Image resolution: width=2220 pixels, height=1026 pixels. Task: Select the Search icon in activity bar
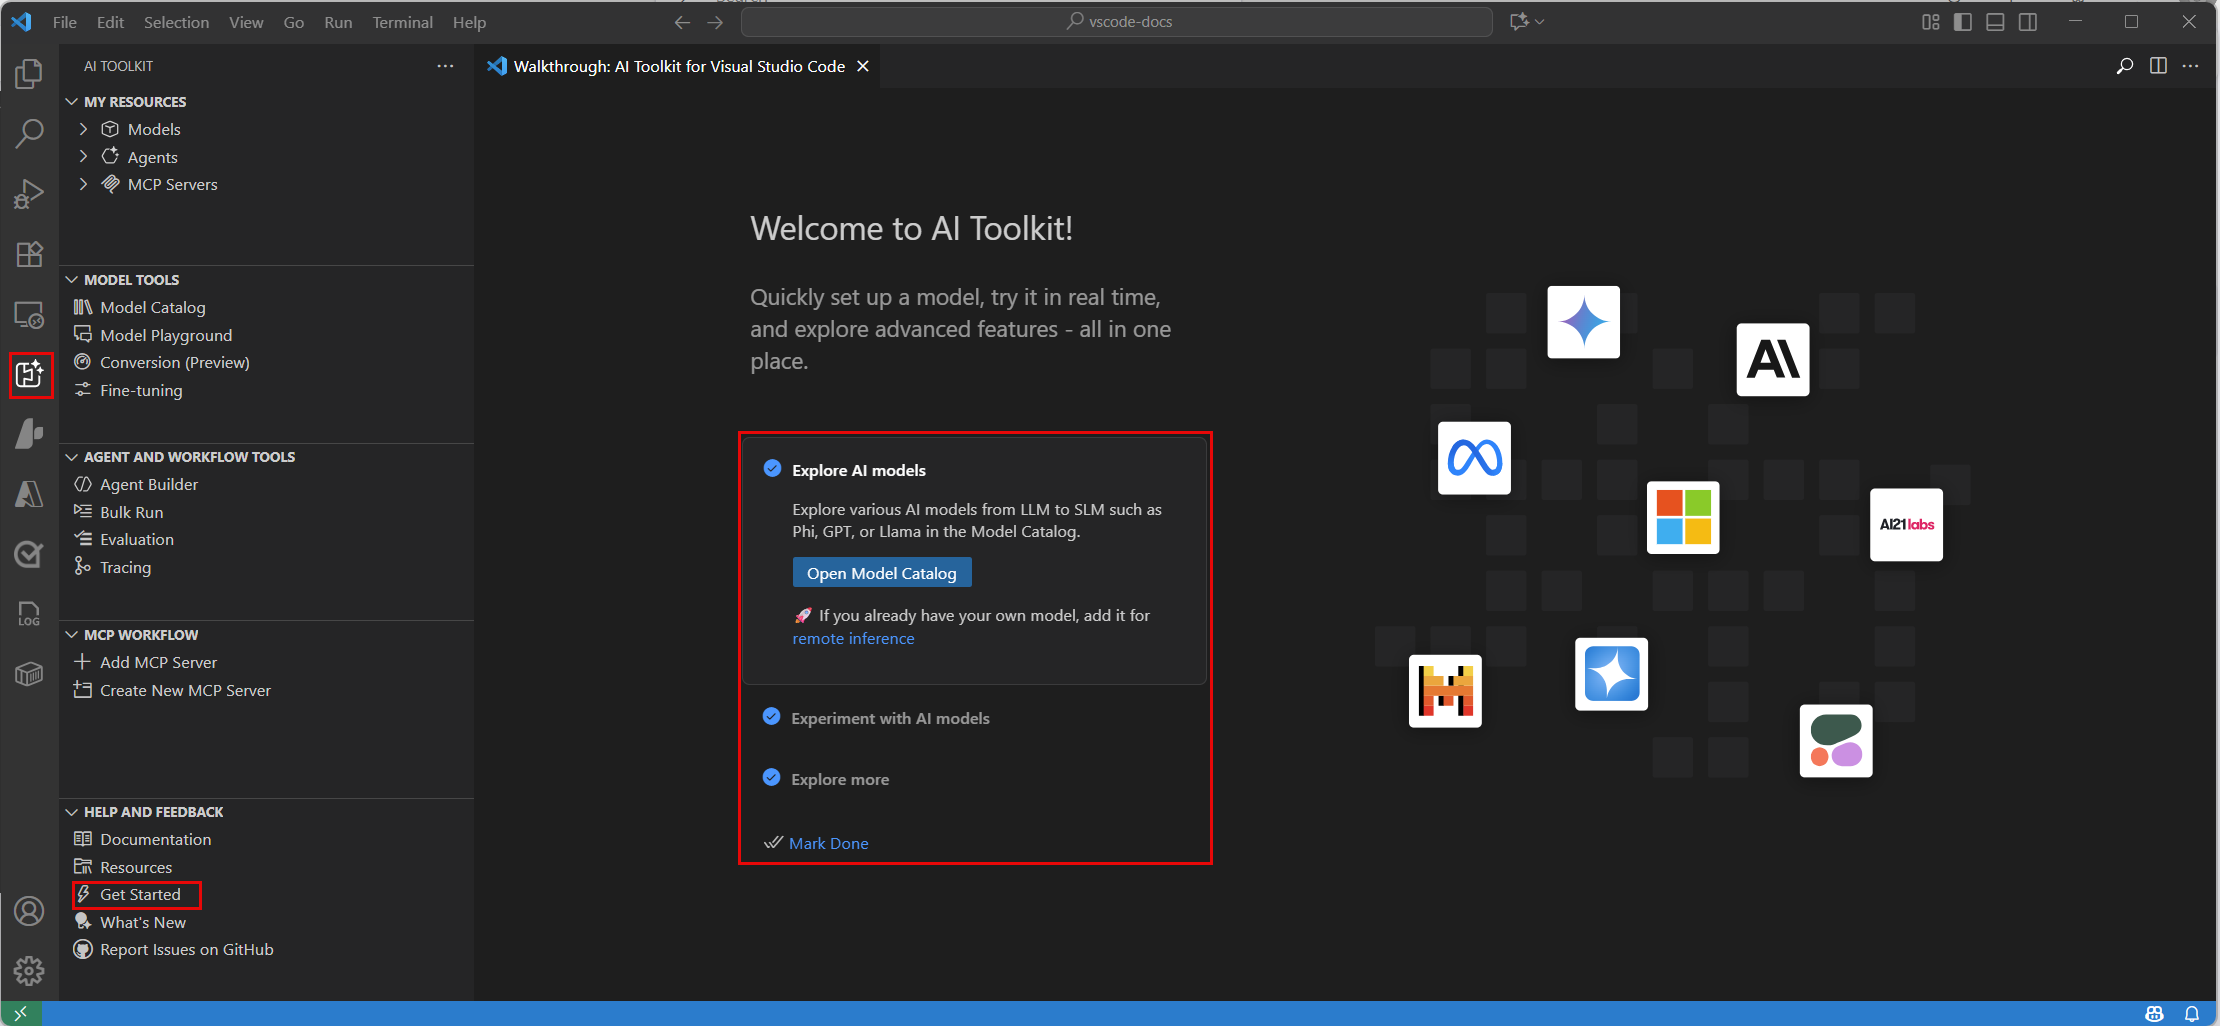click(x=30, y=133)
